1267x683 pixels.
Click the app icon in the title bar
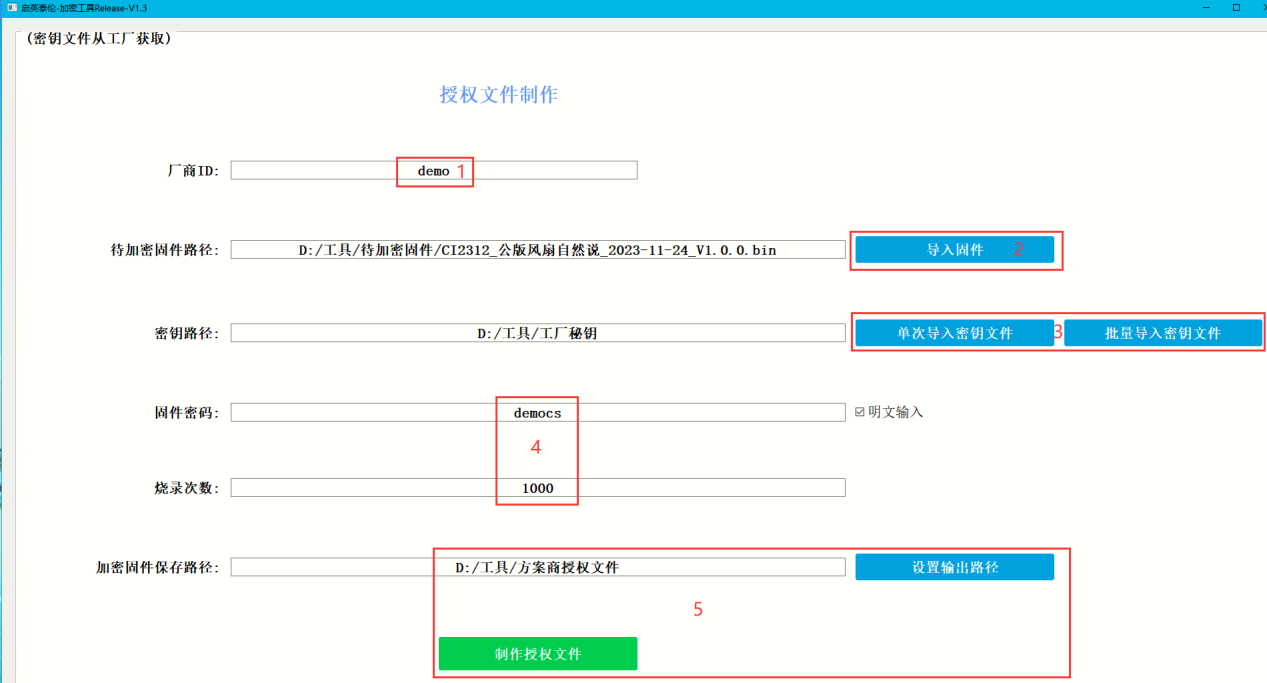[x=11, y=7]
